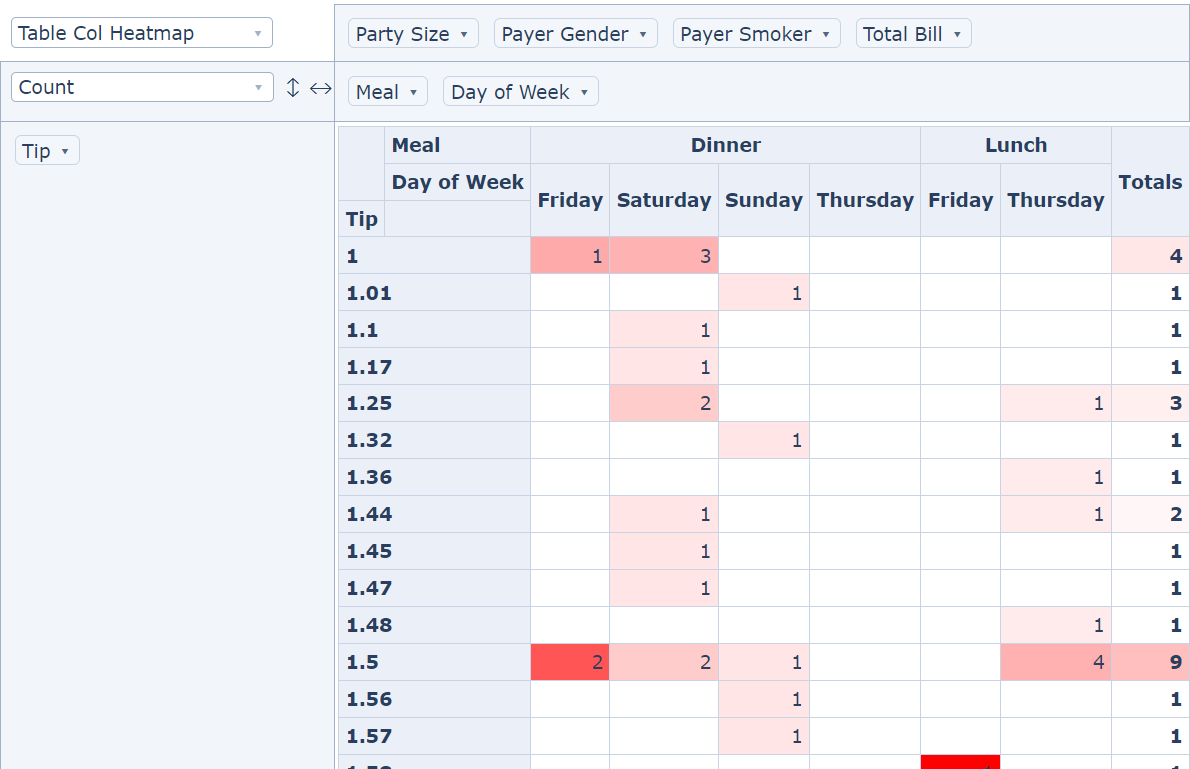Click the Saturday cell showing 3

click(663, 256)
